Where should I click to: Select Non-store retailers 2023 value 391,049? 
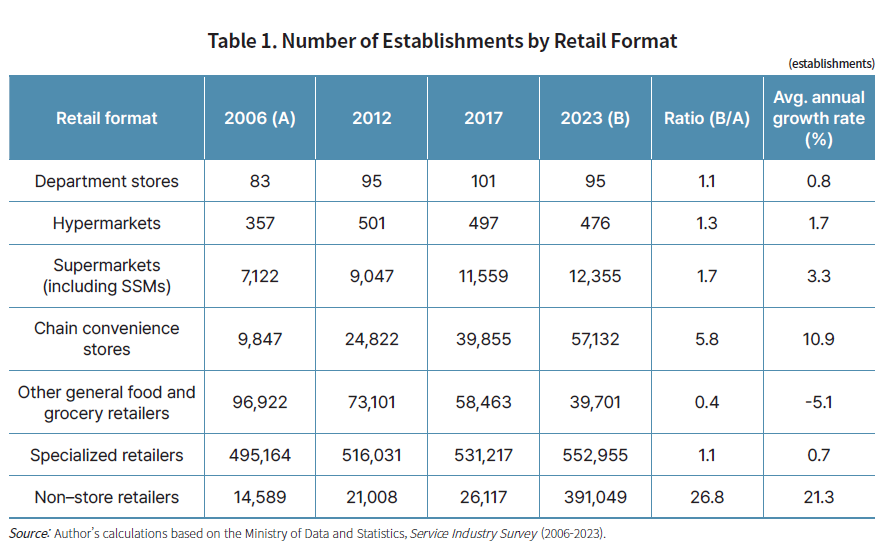pyautogui.click(x=595, y=497)
